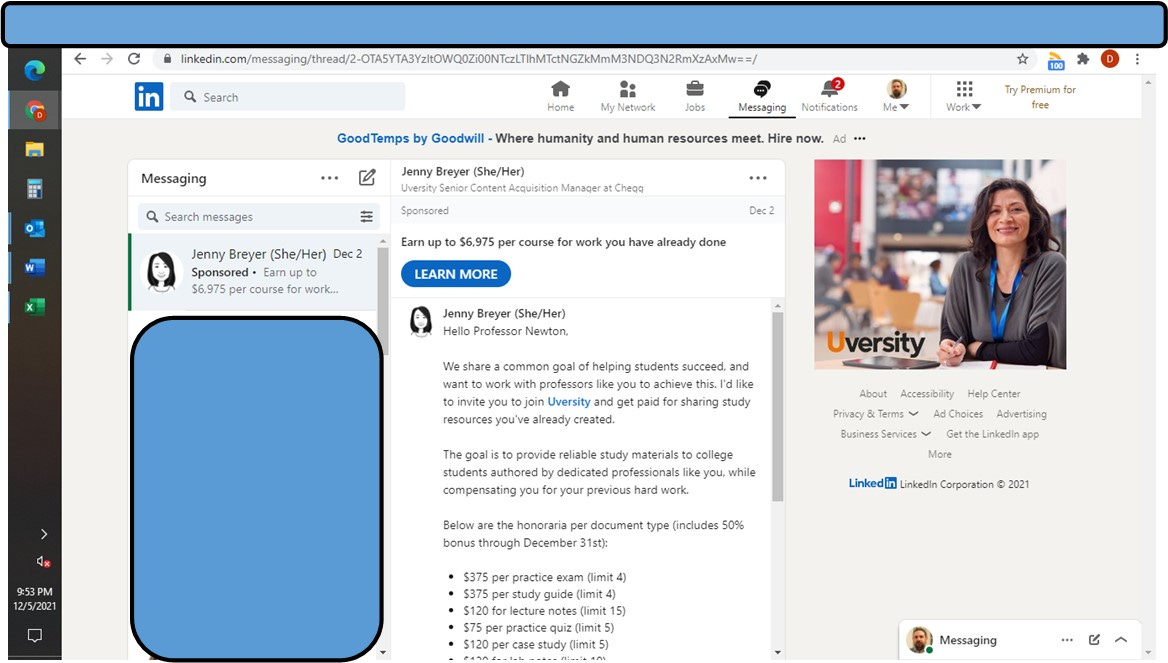
Task: Click the More footer link
Action: 939,454
